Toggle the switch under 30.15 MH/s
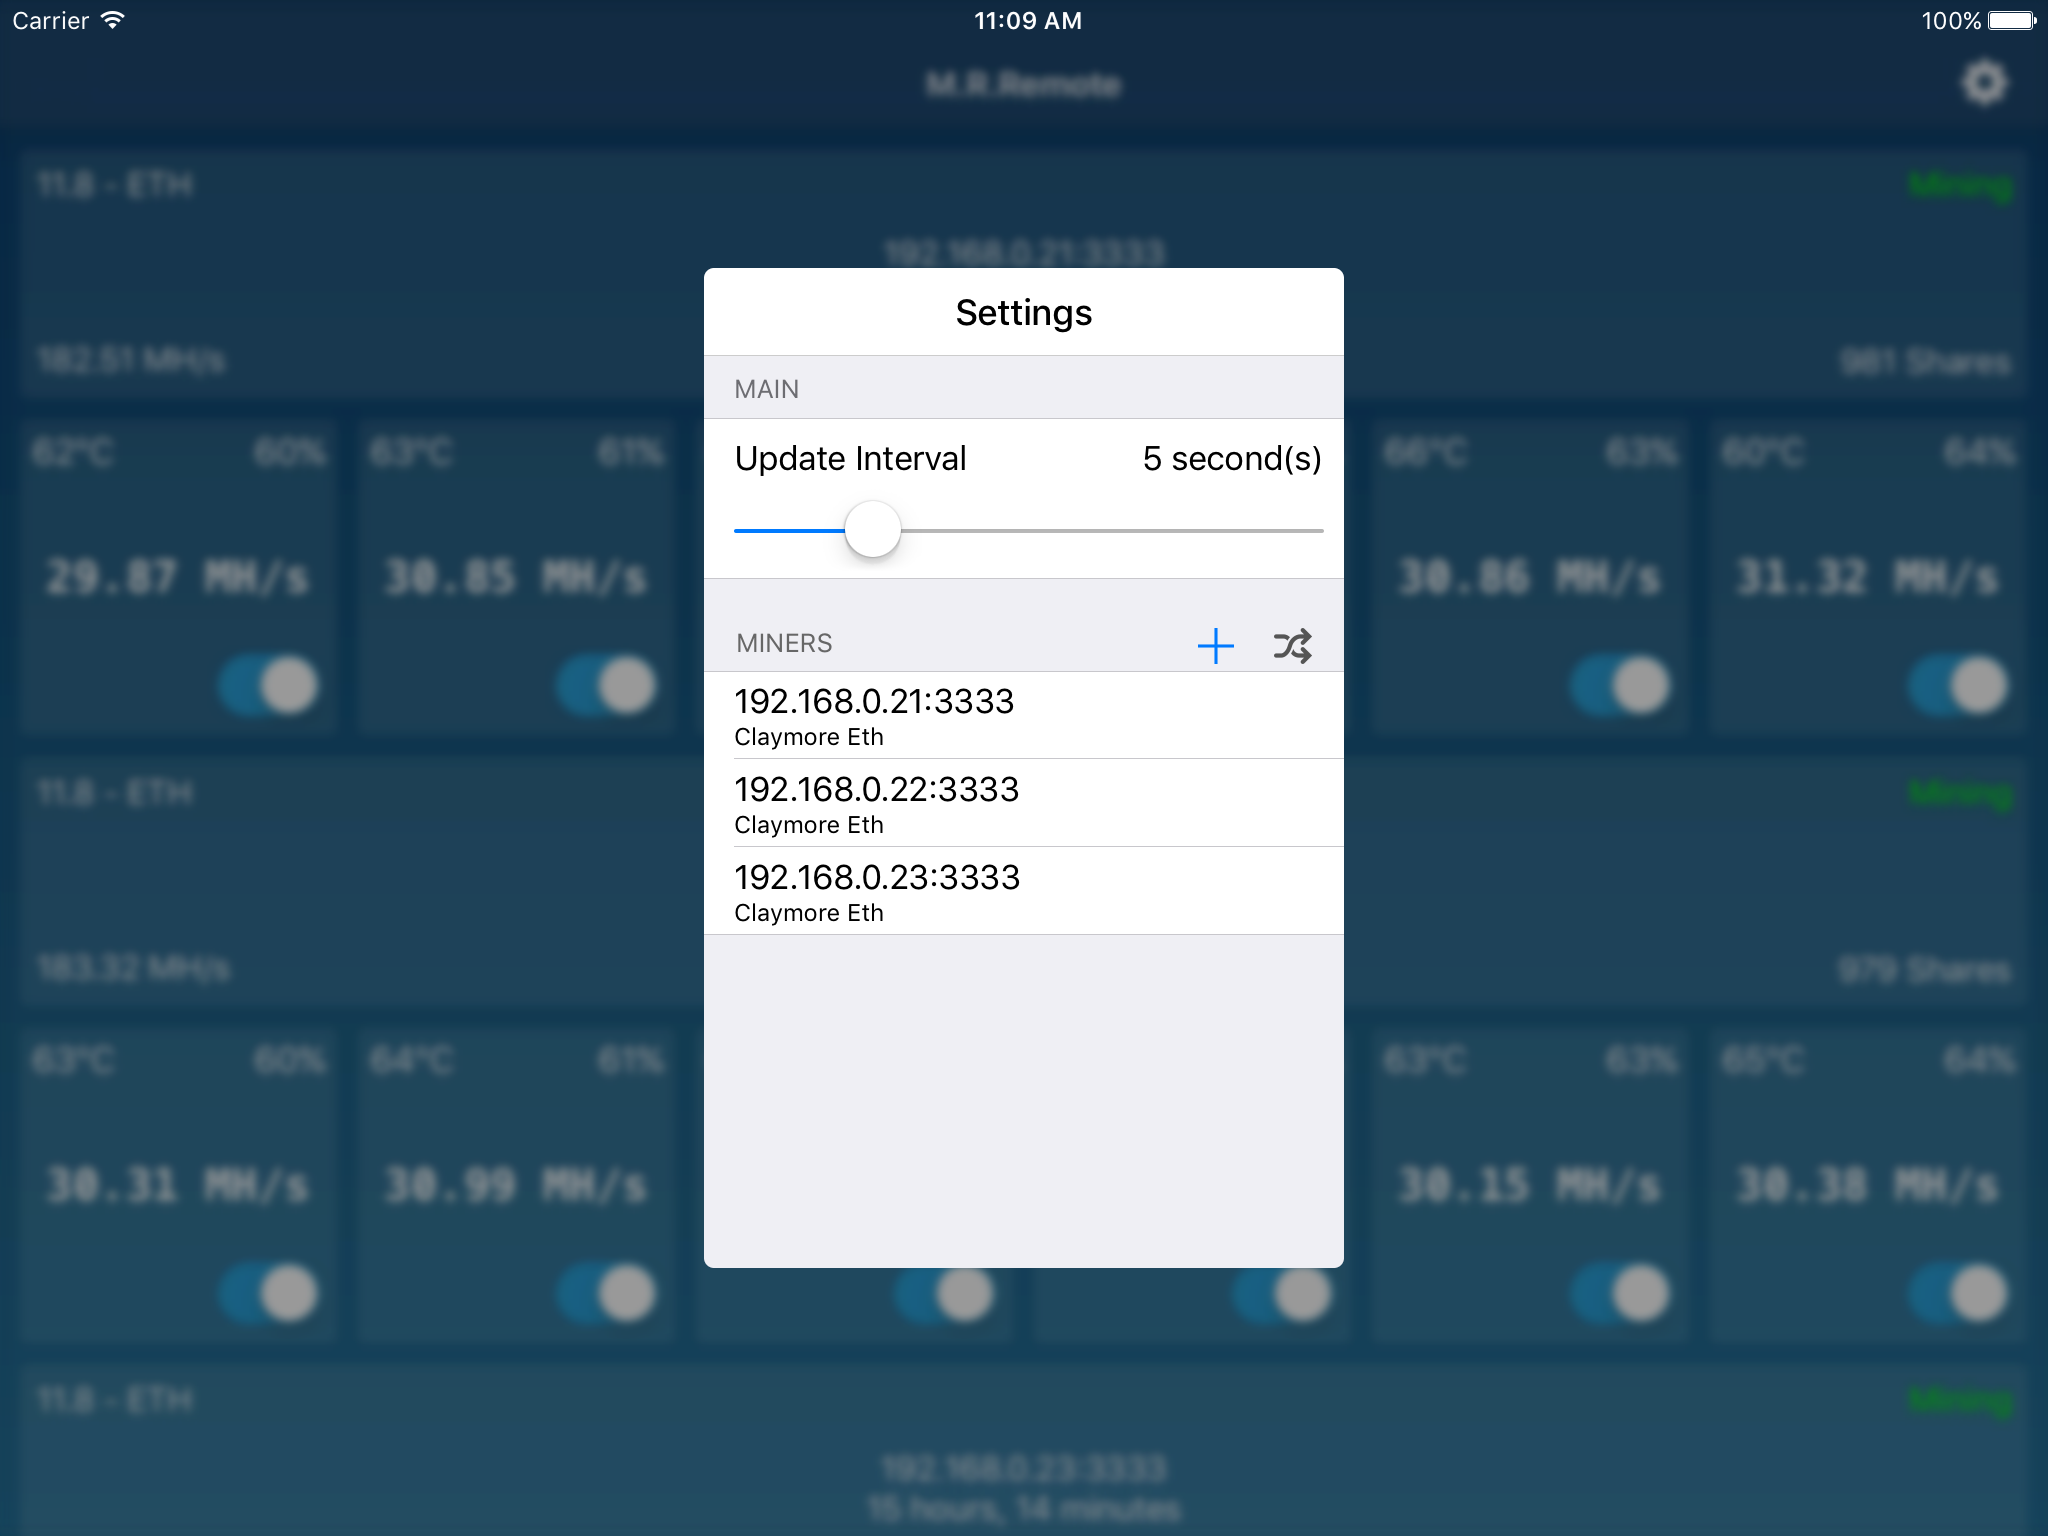The image size is (2048, 1536). [1620, 1294]
